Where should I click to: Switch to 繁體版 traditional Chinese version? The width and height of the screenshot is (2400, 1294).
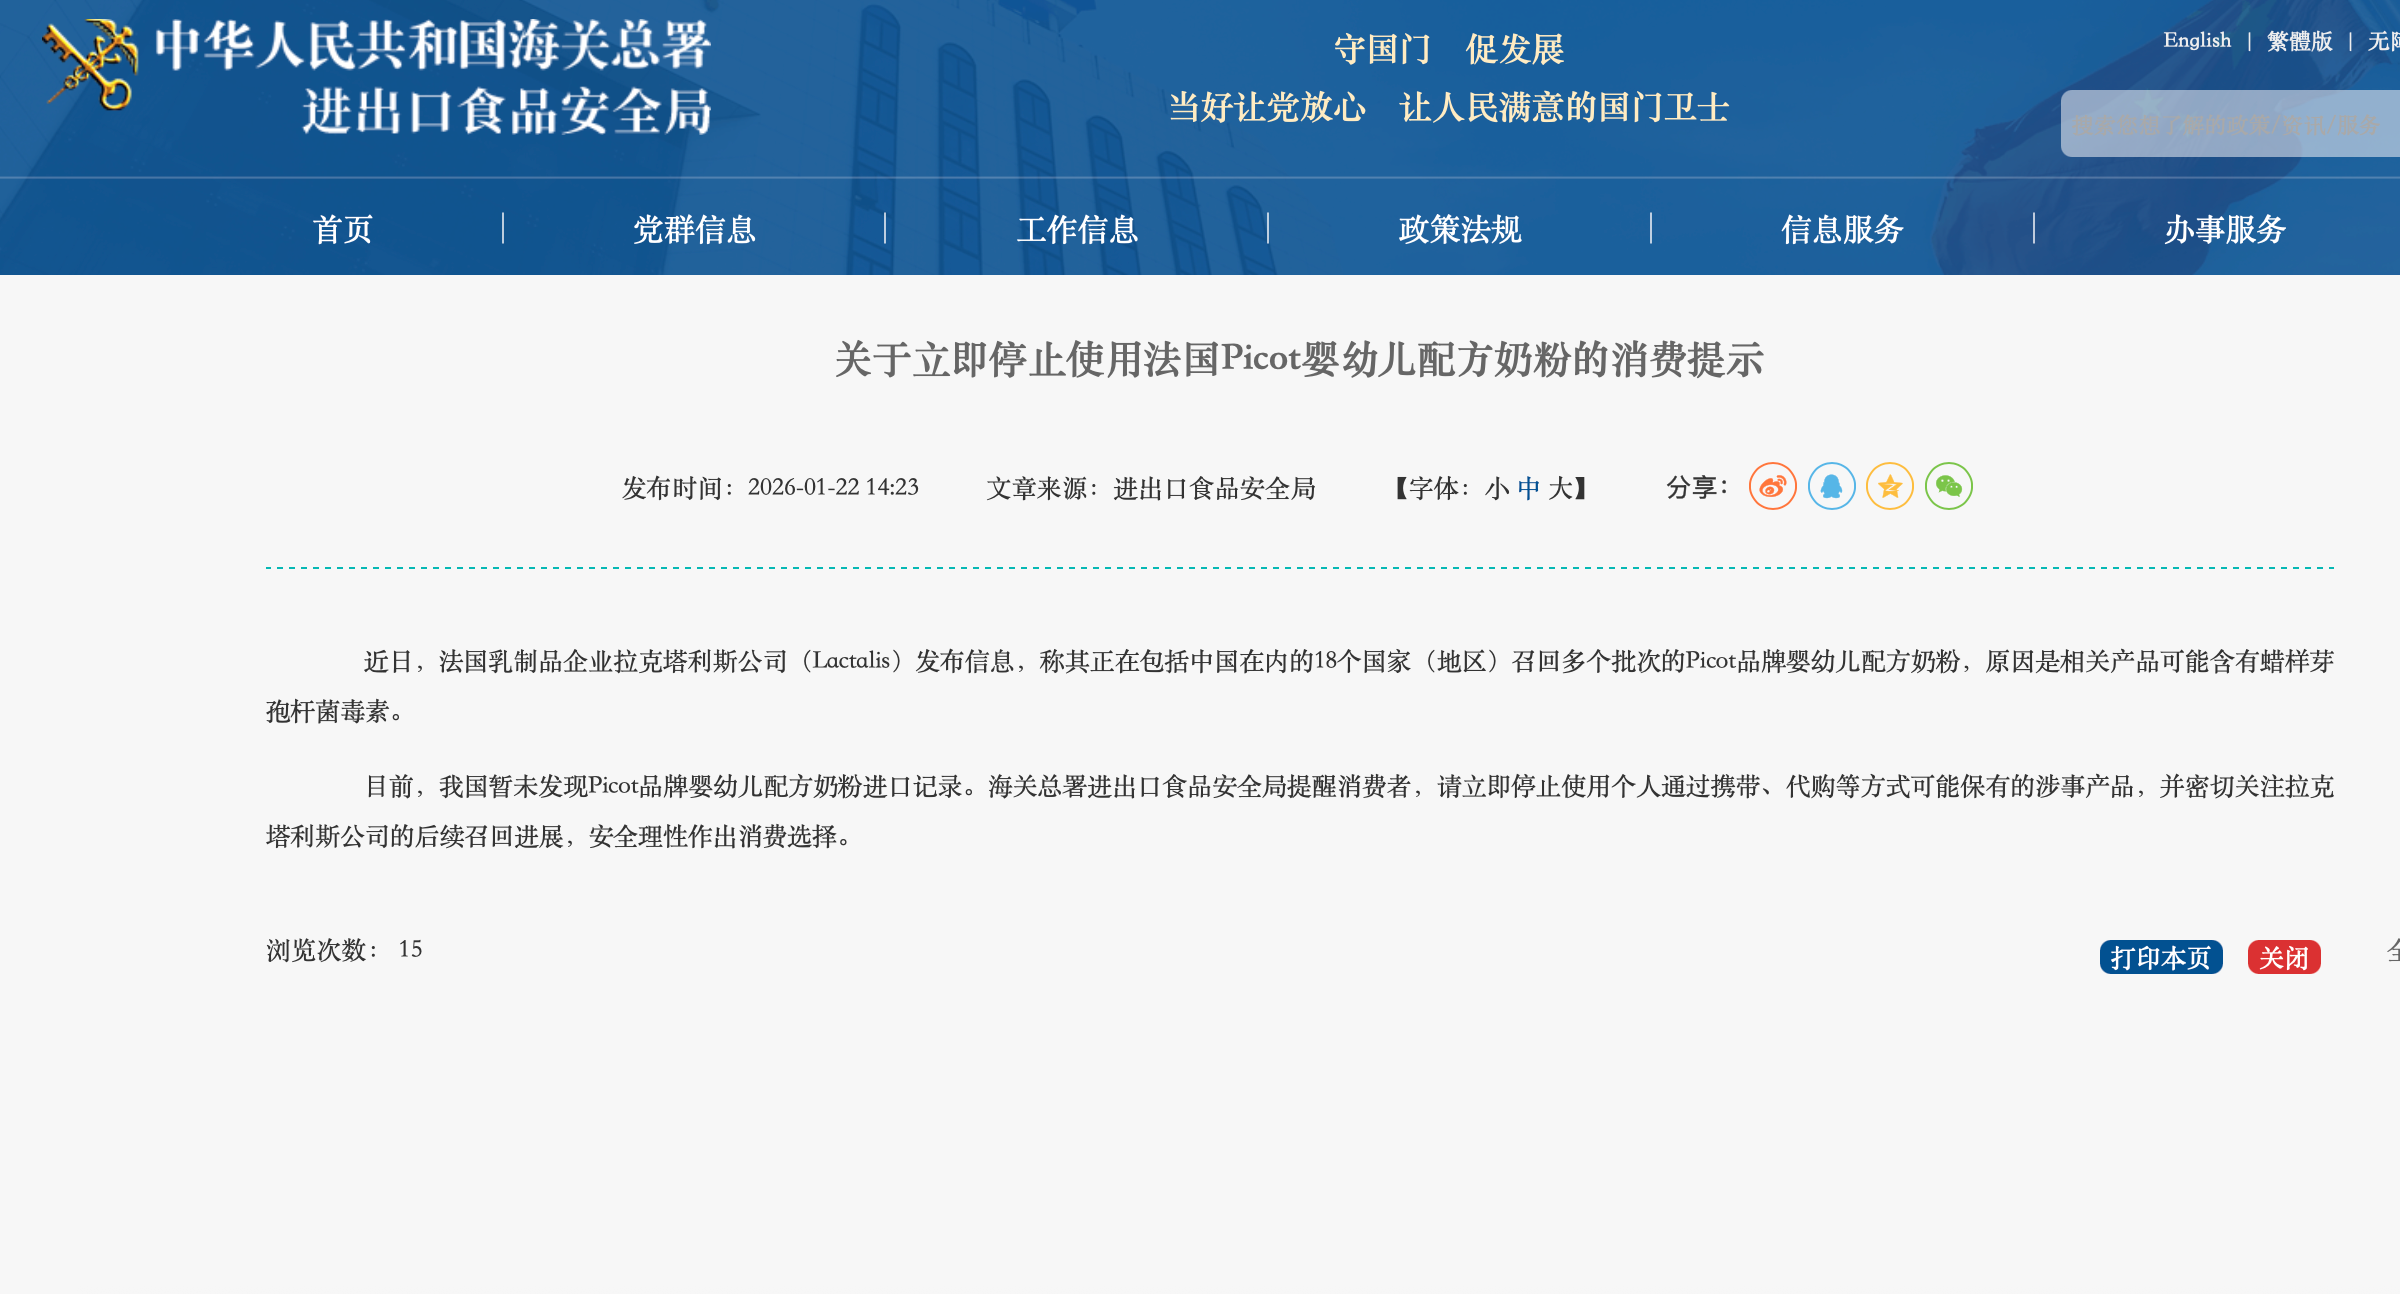(2299, 41)
